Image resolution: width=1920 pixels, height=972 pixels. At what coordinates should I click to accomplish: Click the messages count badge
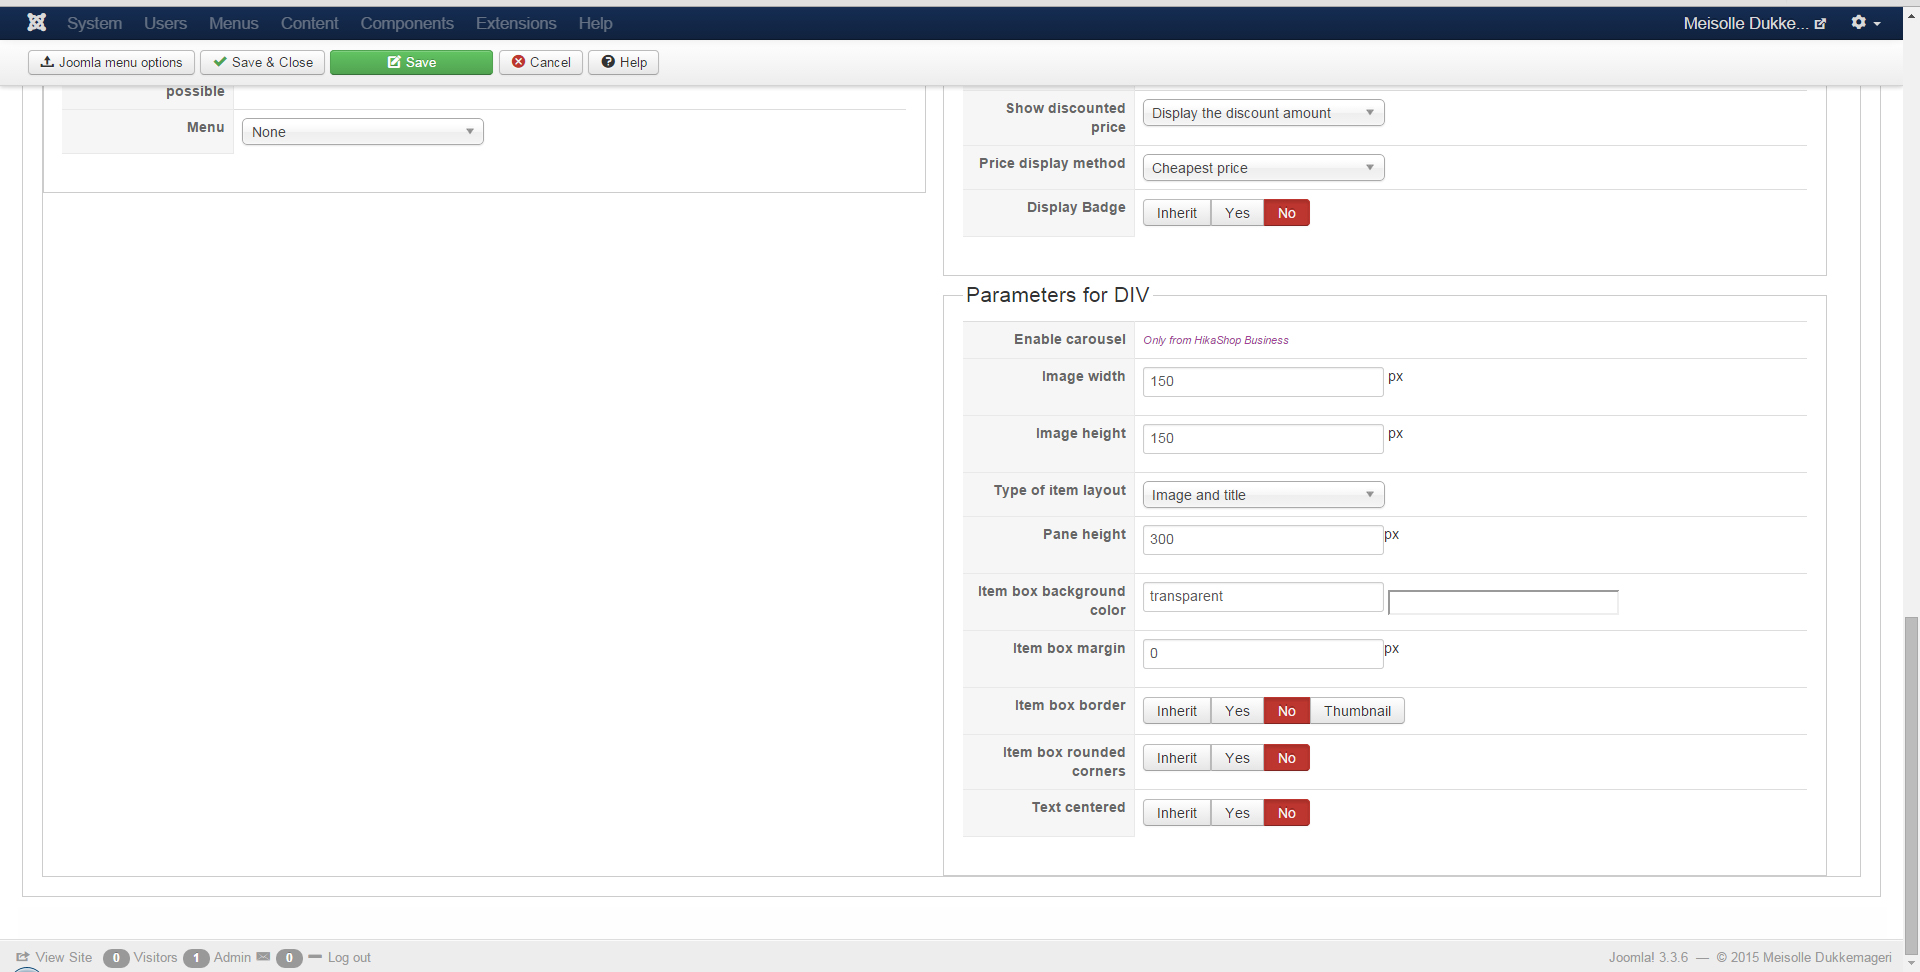coord(289,958)
